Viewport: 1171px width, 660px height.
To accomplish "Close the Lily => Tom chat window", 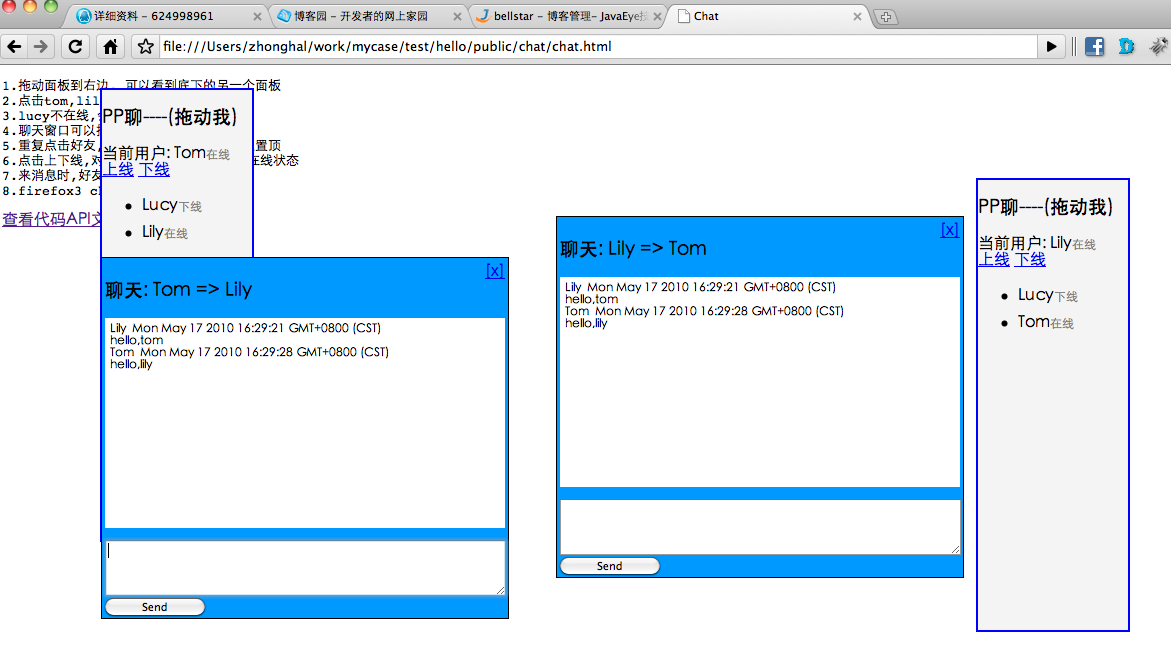I will pyautogui.click(x=949, y=229).
